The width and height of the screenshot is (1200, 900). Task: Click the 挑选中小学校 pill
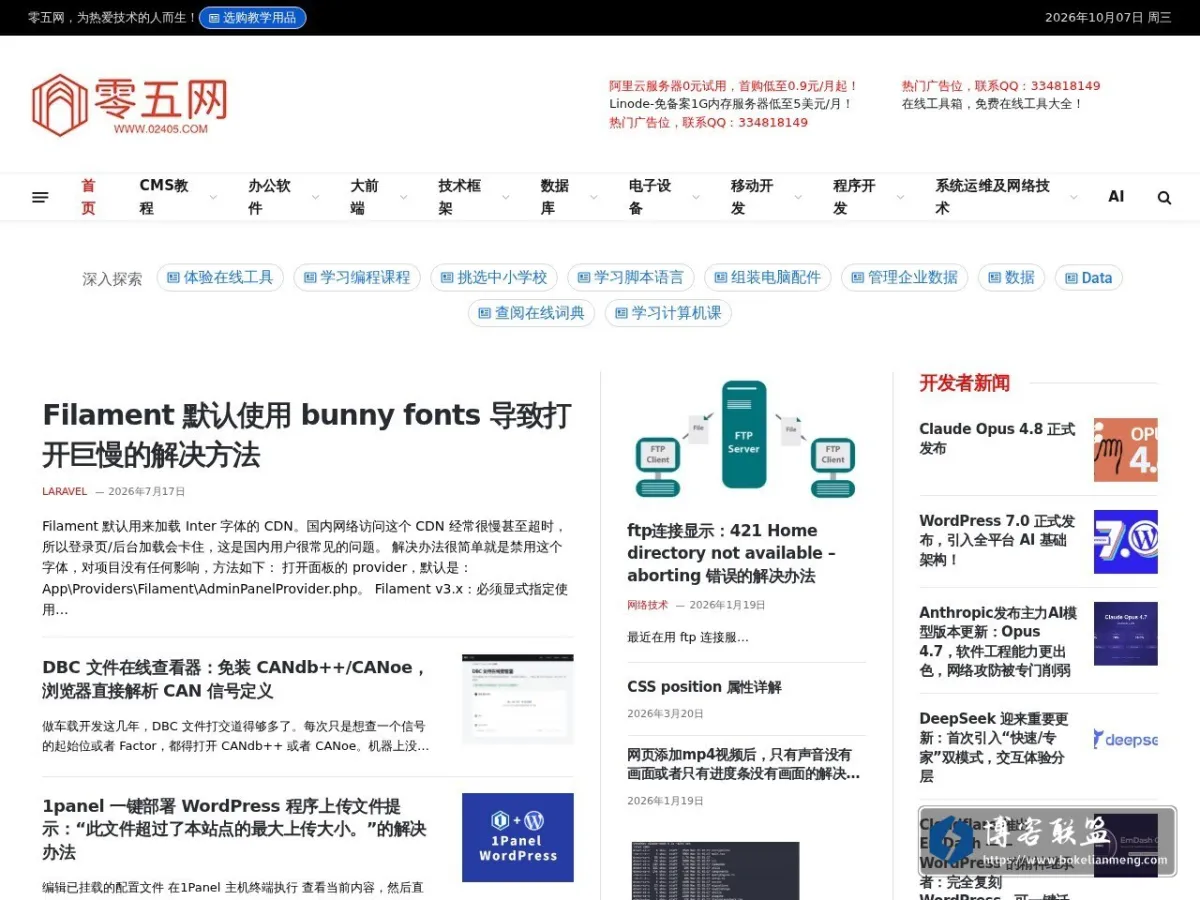coord(494,277)
